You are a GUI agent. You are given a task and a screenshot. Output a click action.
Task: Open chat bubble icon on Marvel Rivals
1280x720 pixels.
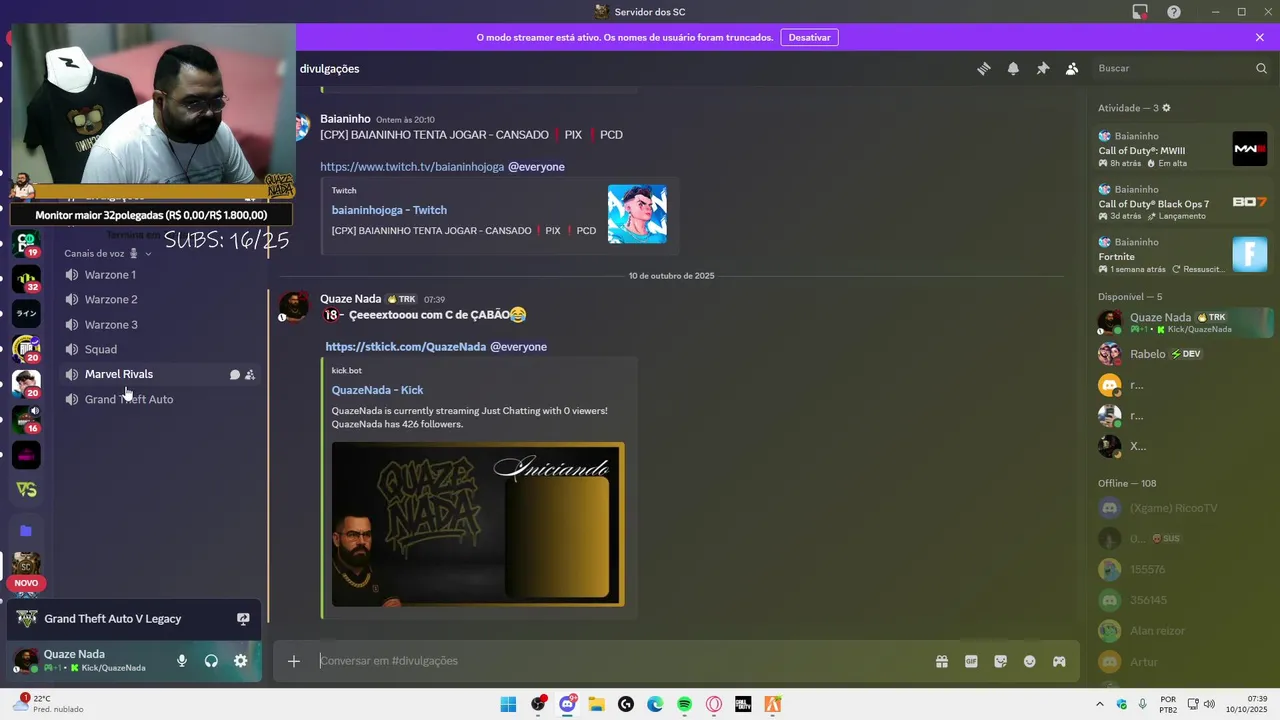(x=235, y=375)
